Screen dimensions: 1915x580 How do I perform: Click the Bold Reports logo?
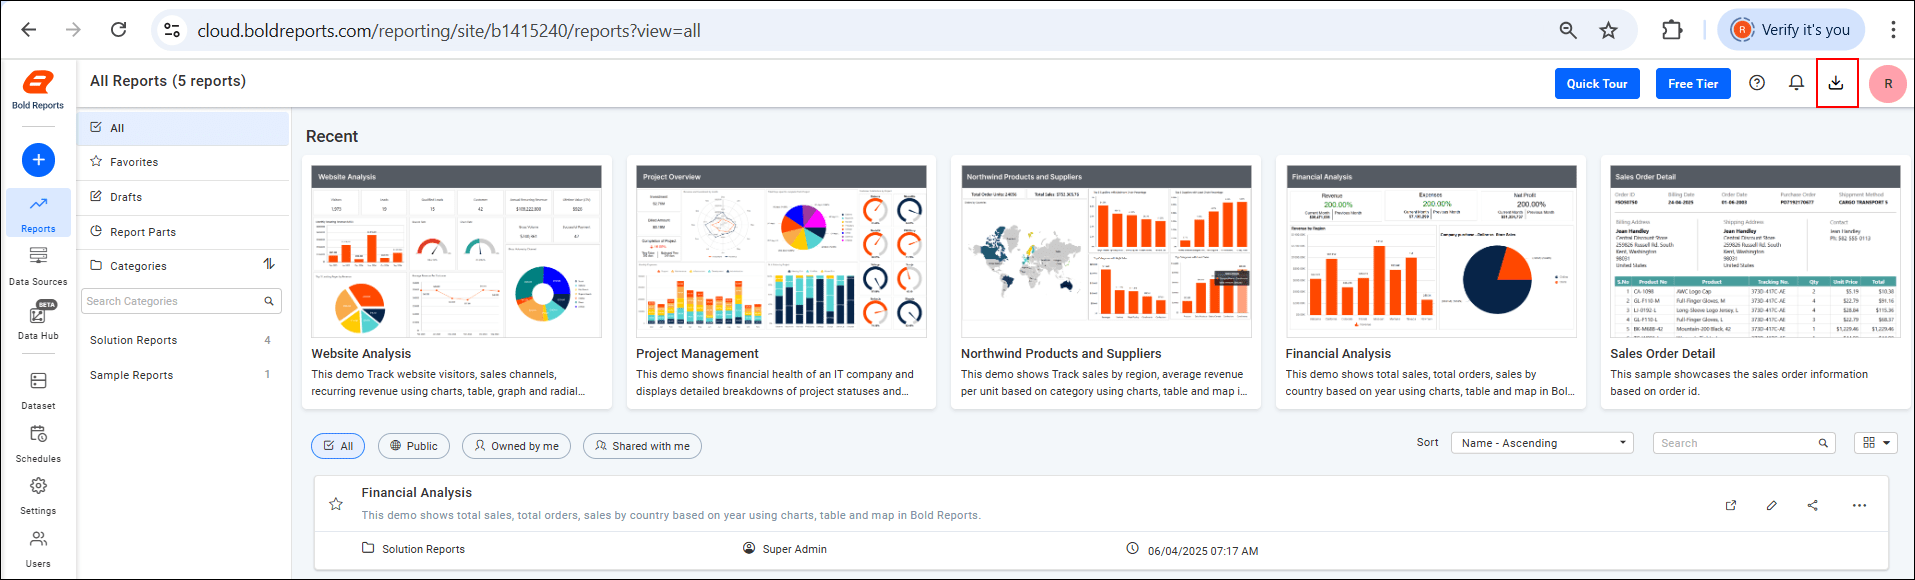(x=38, y=89)
